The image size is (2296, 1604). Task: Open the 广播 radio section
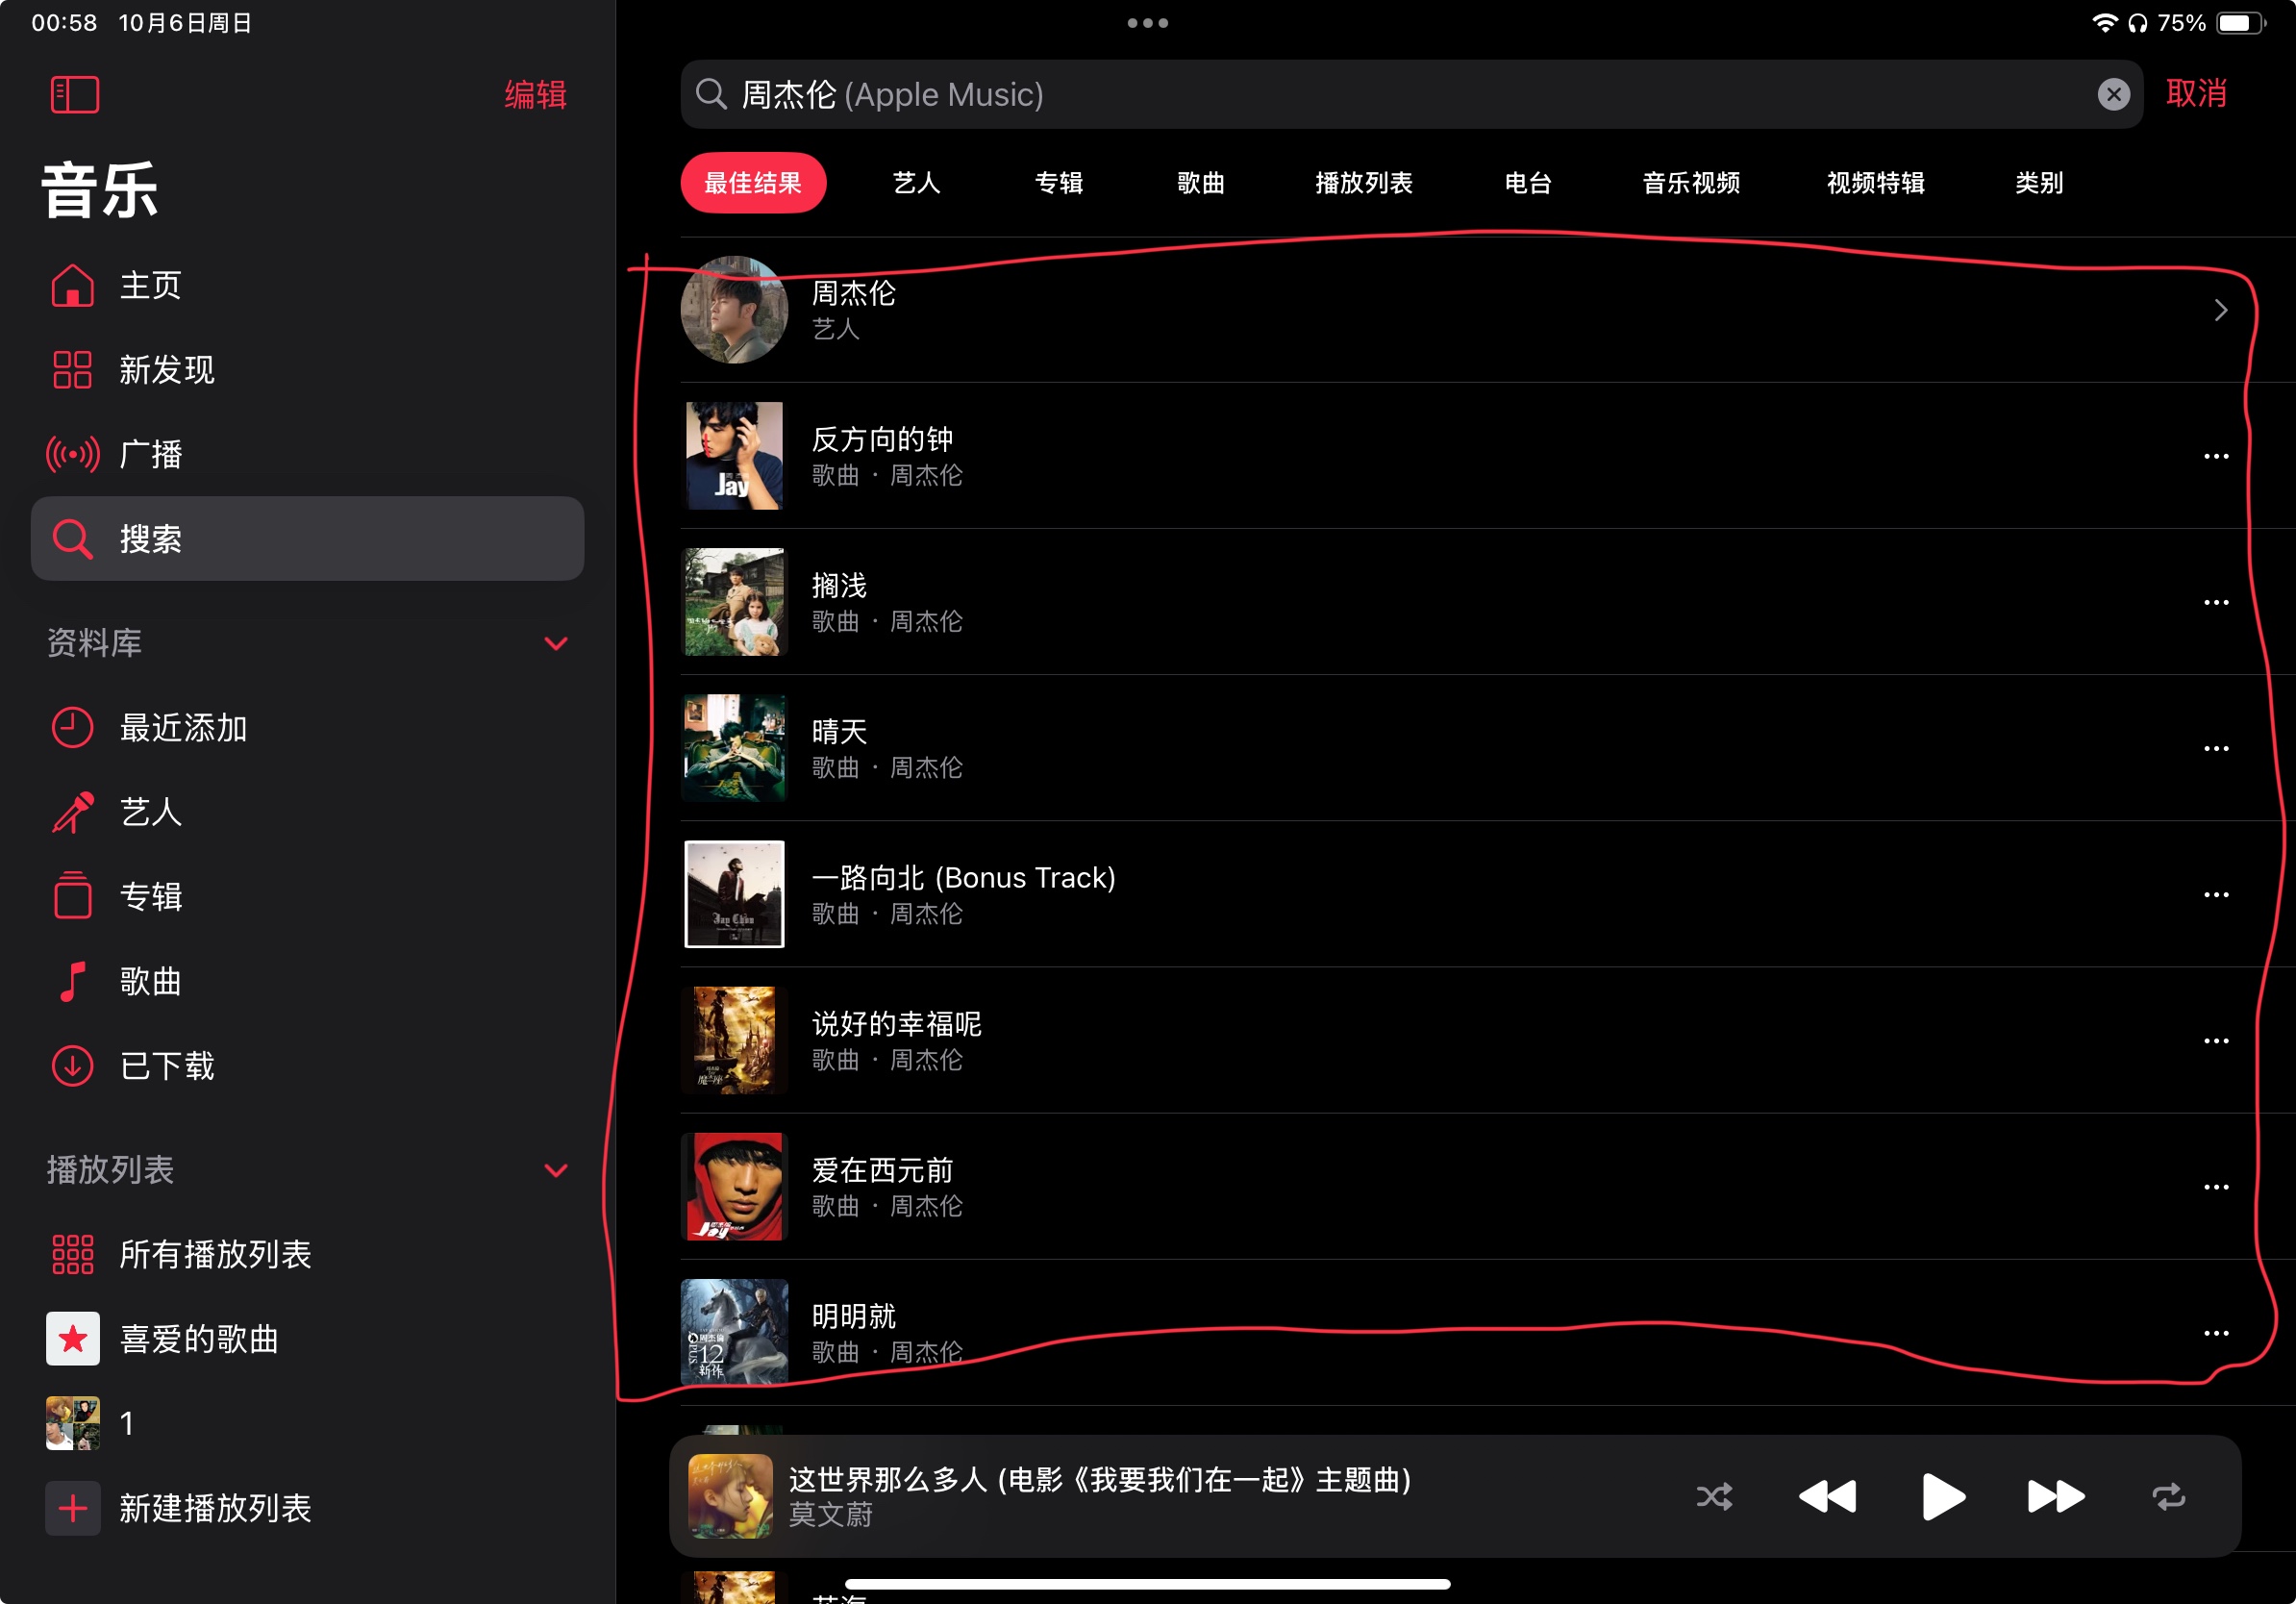[x=150, y=454]
